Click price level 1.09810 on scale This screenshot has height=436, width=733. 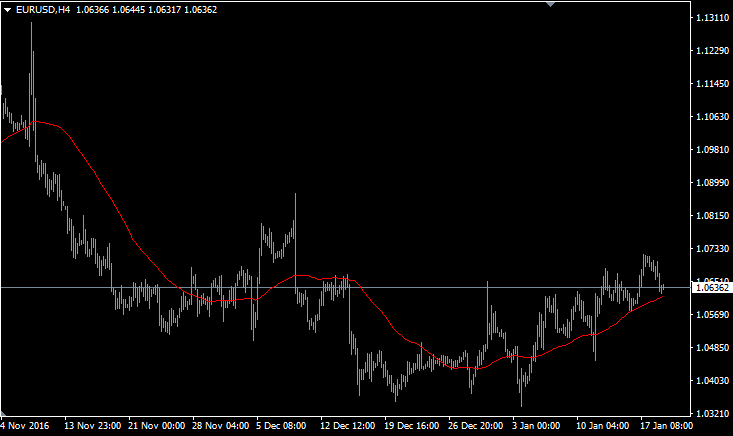point(712,150)
